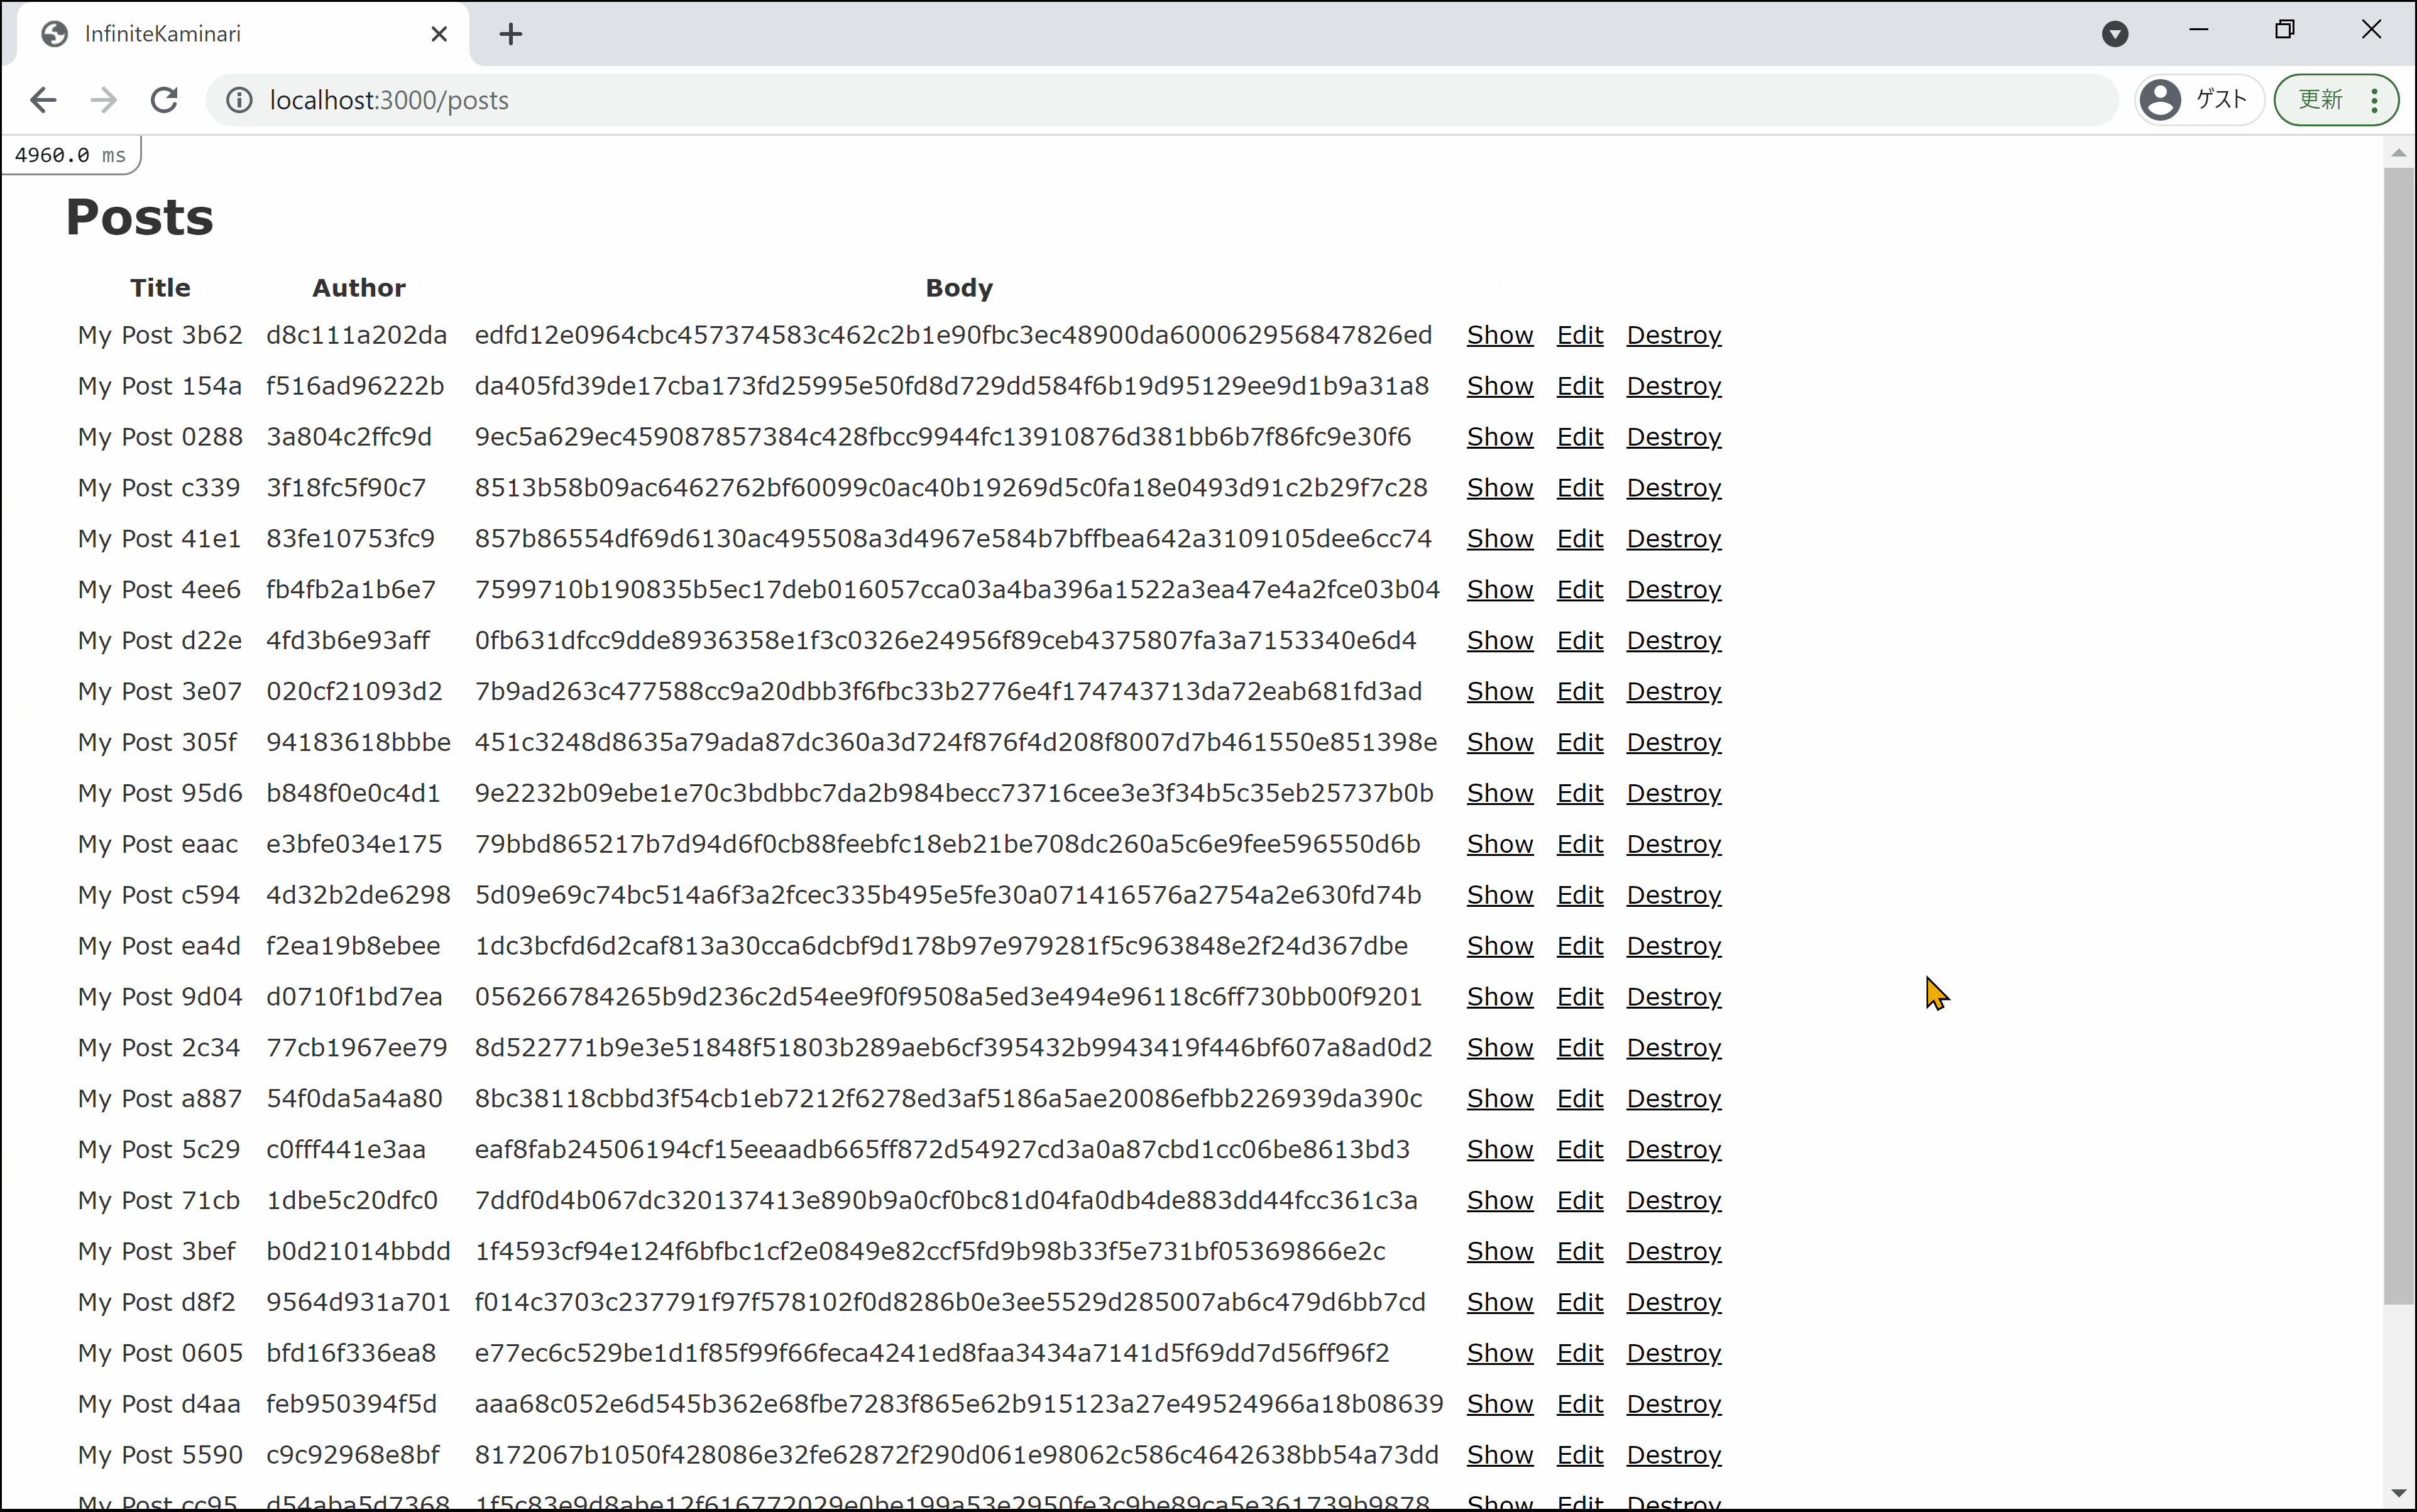
Task: Click the 更新 update button
Action: click(x=2320, y=100)
